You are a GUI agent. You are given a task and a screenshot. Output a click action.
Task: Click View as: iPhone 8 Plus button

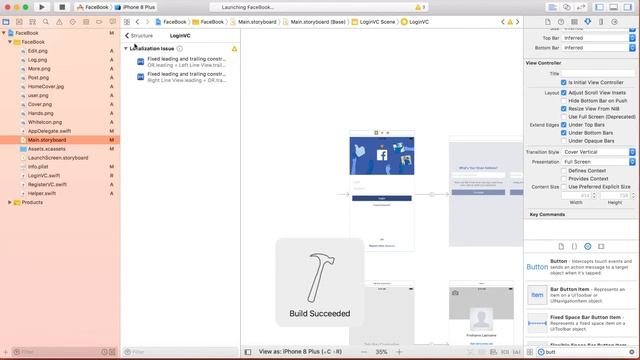point(300,351)
